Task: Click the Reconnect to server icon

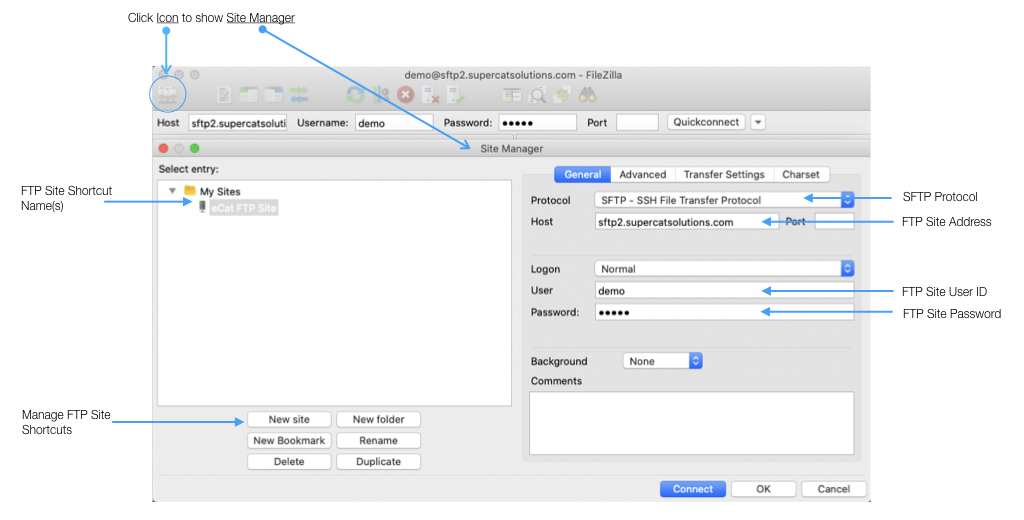Action: (456, 95)
